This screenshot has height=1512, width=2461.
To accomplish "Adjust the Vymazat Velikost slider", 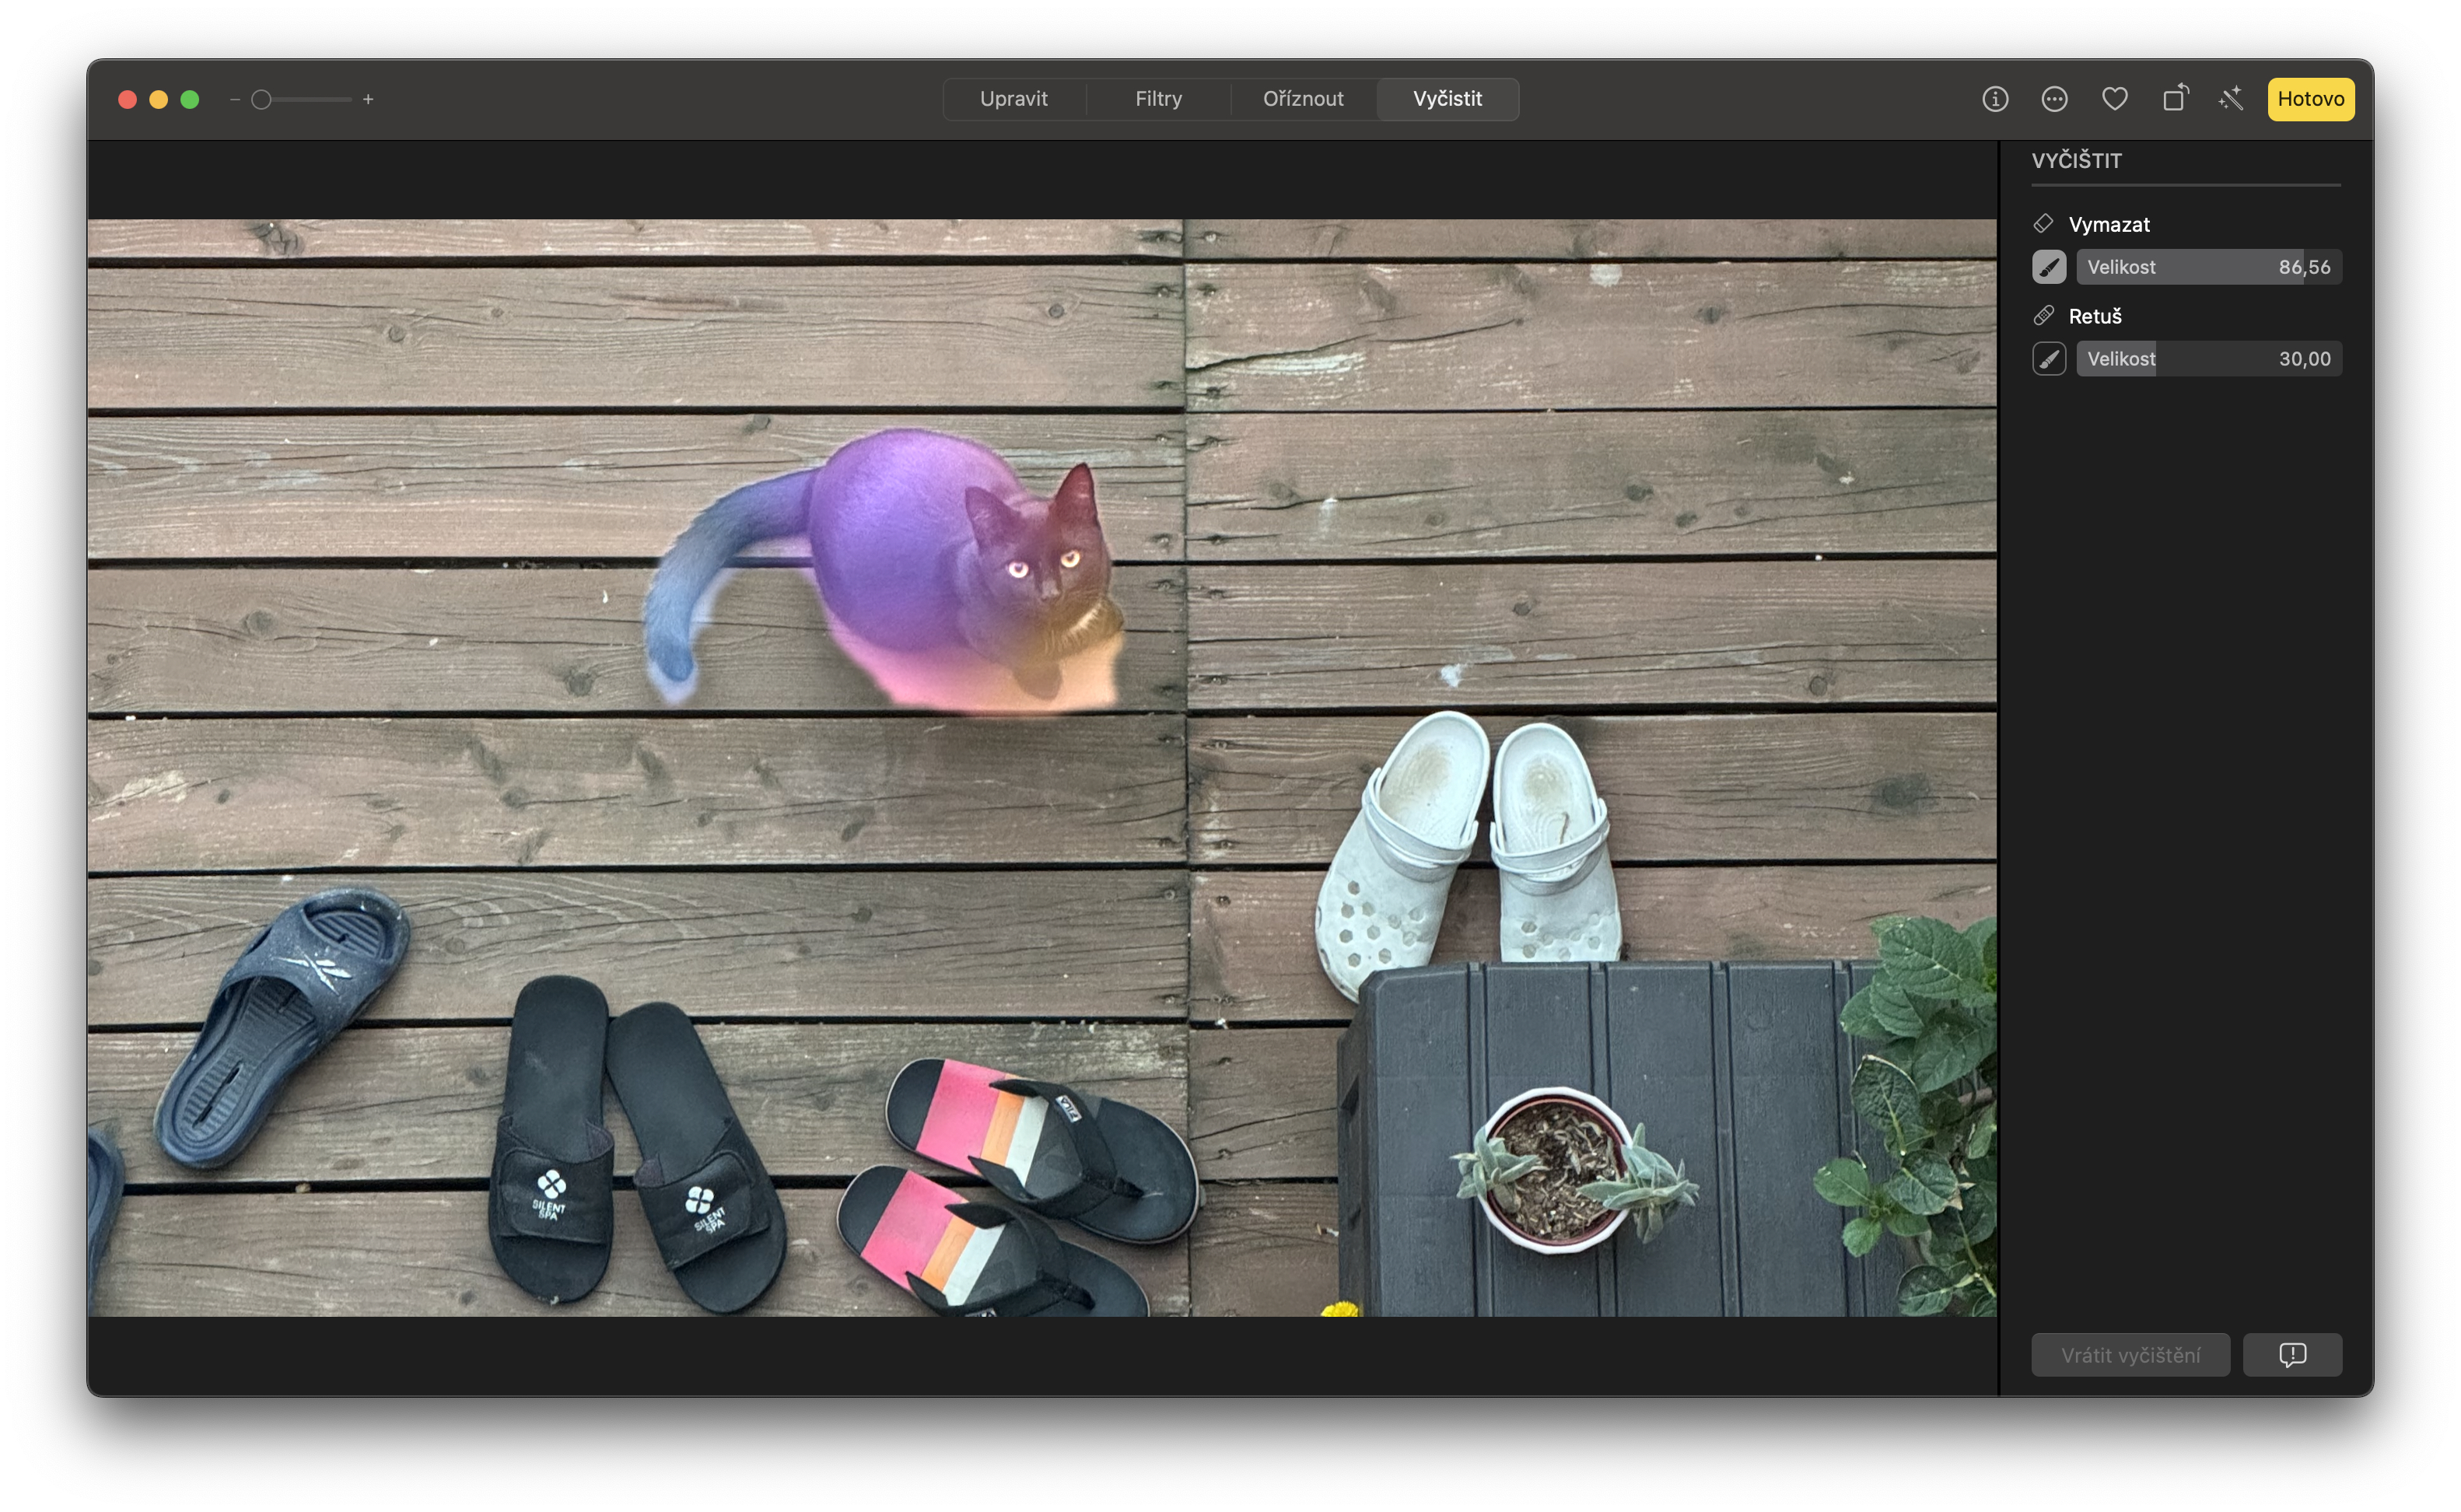I will 2208,267.
